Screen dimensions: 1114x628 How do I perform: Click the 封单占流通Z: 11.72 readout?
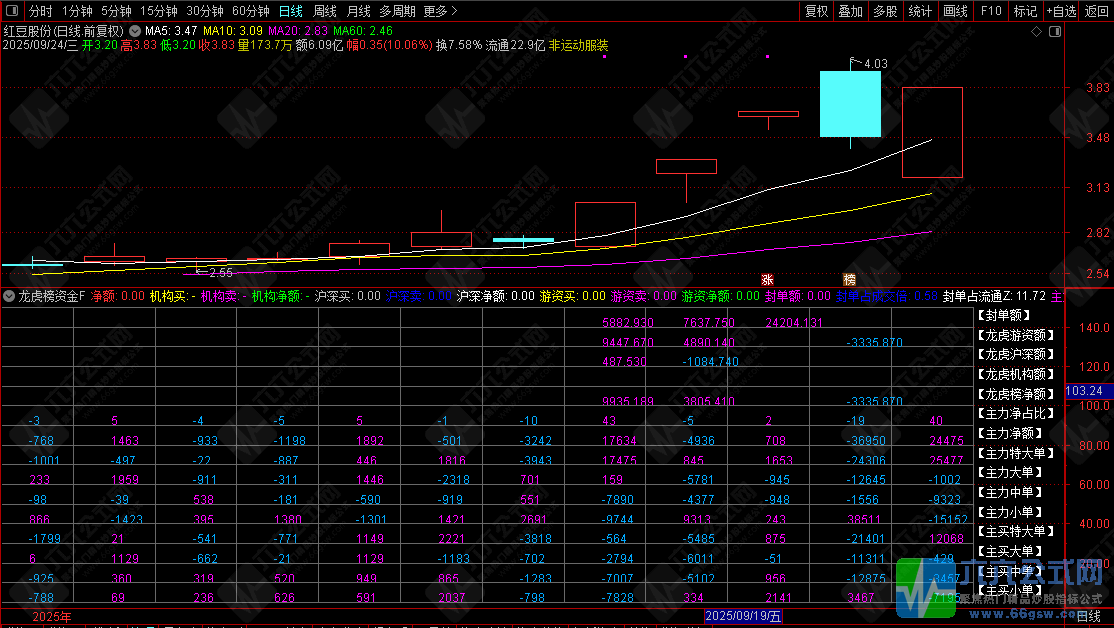[x=994, y=296]
